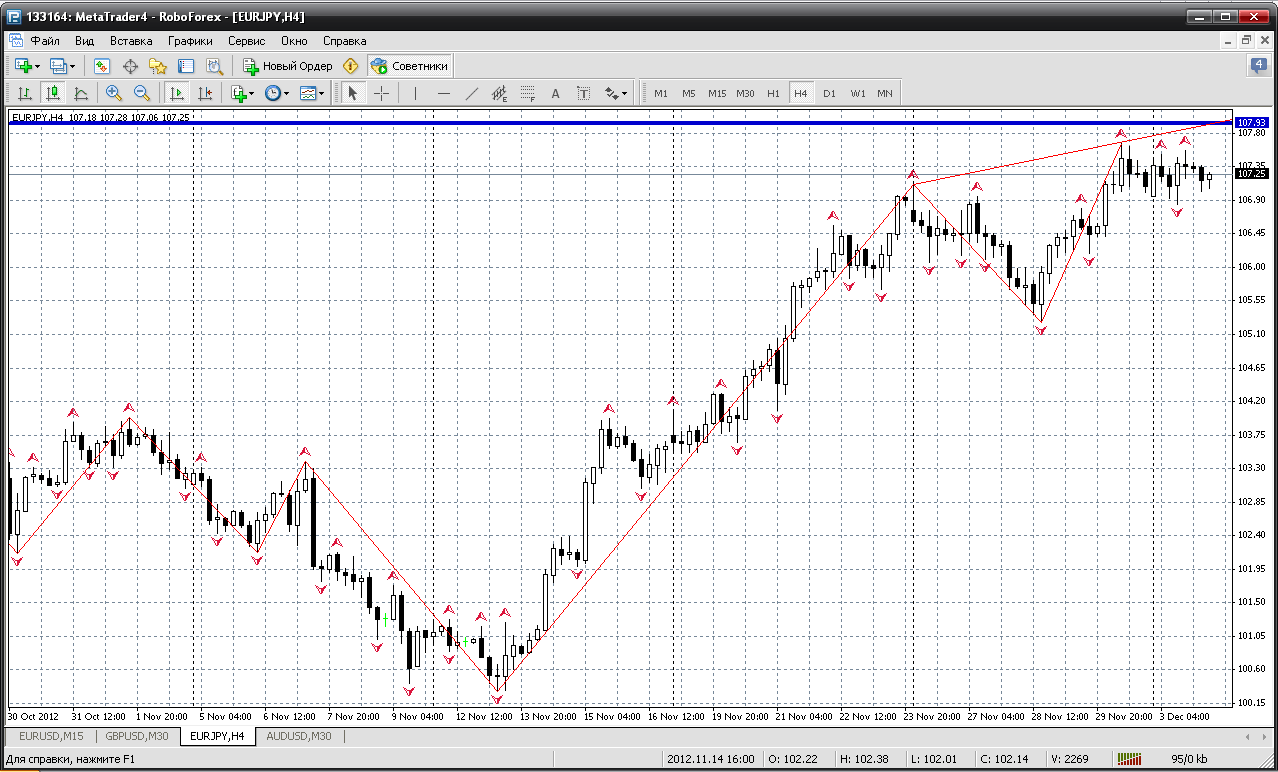Set timeframe to M5
This screenshot has height=772, width=1278.
coord(689,93)
